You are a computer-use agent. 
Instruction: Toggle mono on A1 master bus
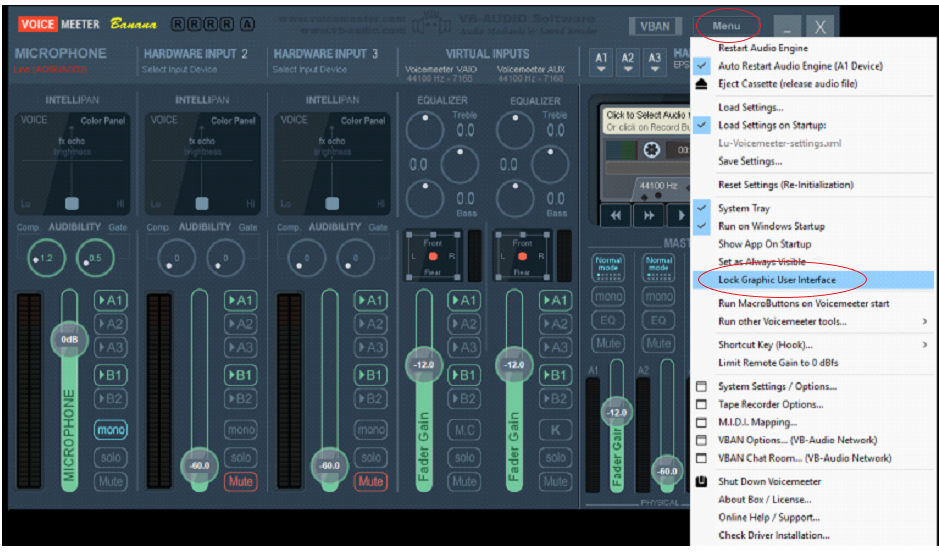[608, 296]
